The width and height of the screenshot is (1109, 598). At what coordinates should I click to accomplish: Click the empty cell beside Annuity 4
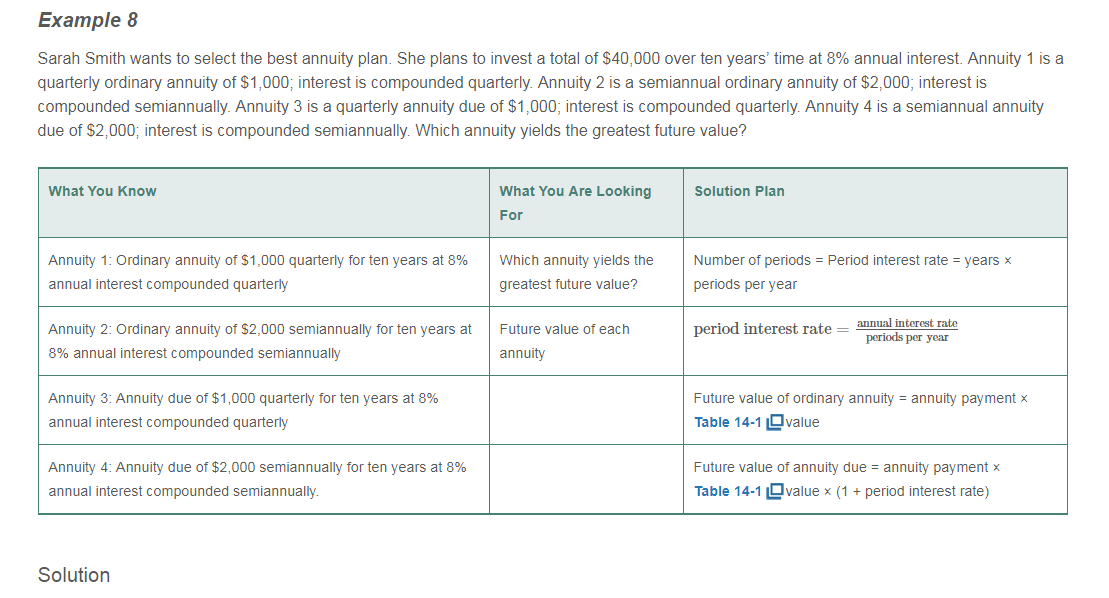click(x=586, y=479)
